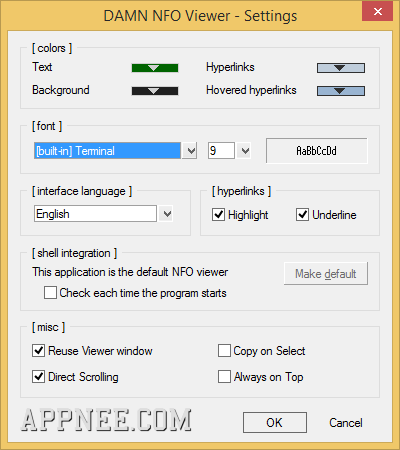Expand the interface language dropdown arrow
Image resolution: width=400 pixels, height=450 pixels.
pos(167,214)
